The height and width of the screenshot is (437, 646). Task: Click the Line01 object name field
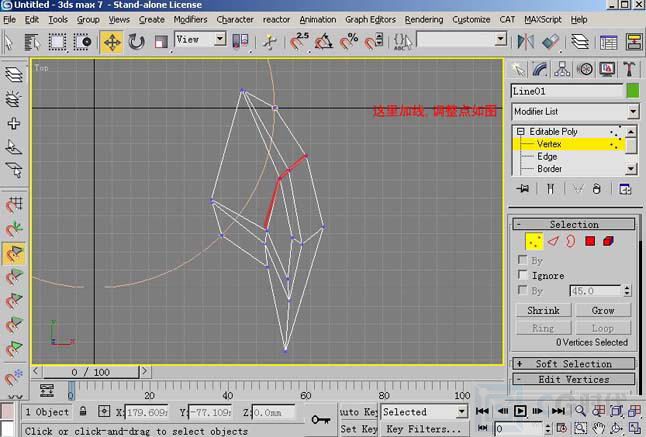(567, 91)
